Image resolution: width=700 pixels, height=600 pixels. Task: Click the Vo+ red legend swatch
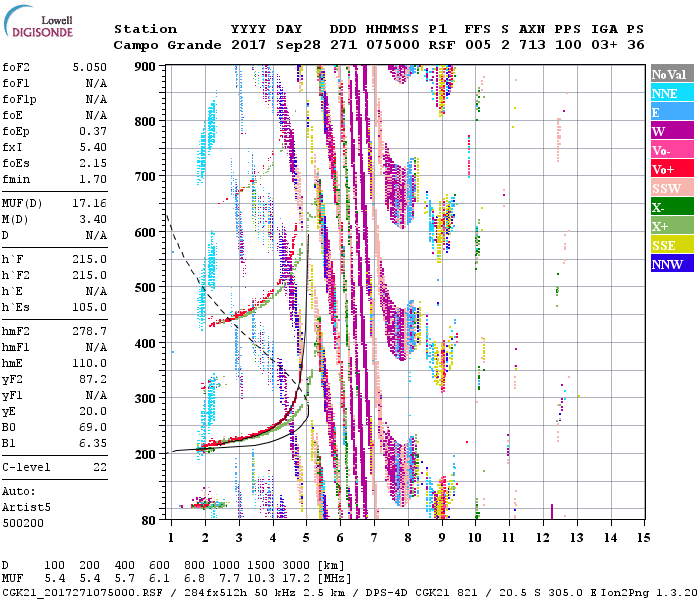672,169
